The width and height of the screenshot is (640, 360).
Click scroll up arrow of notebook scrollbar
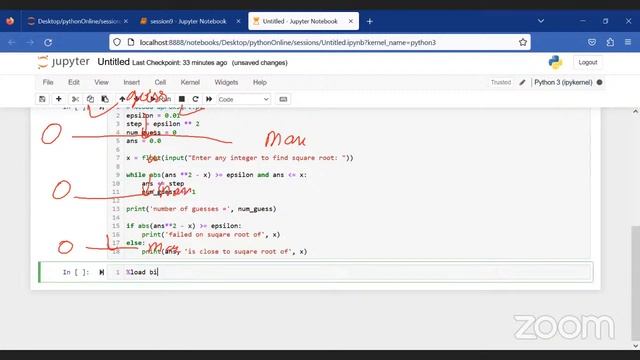point(635,111)
